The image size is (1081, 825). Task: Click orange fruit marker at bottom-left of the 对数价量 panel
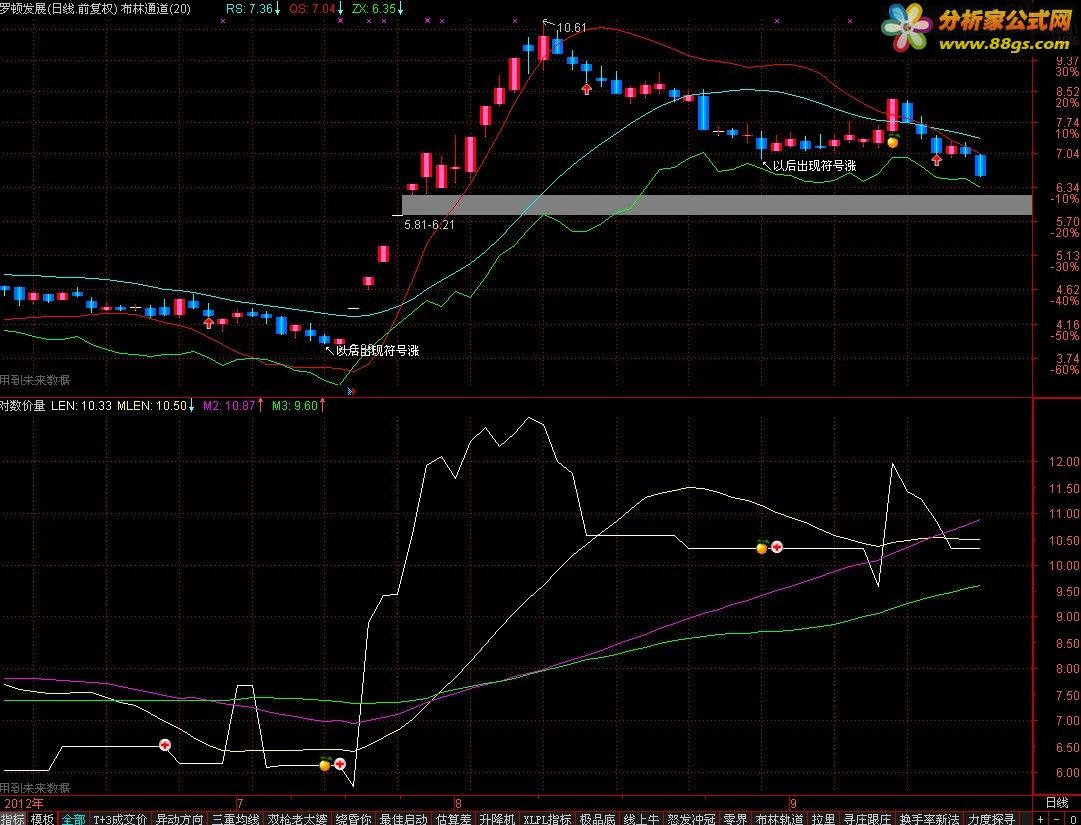[x=325, y=764]
